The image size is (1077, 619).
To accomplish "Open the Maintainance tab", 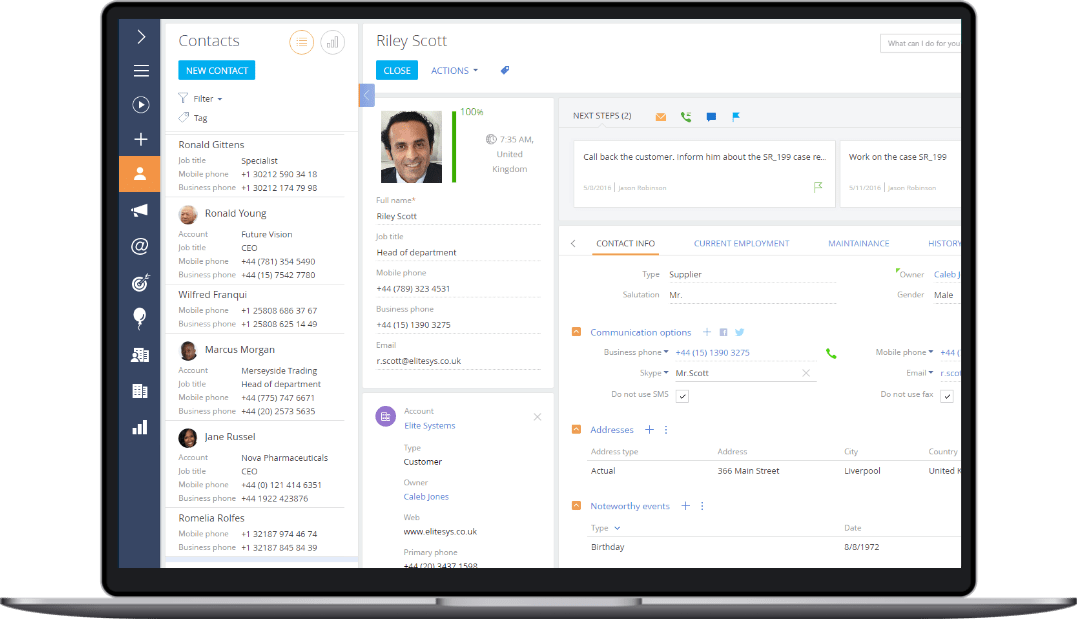I will pyautogui.click(x=858, y=243).
